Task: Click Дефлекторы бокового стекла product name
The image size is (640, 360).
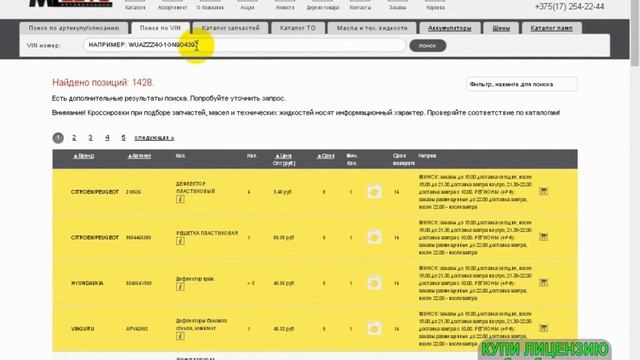Action: 201,324
